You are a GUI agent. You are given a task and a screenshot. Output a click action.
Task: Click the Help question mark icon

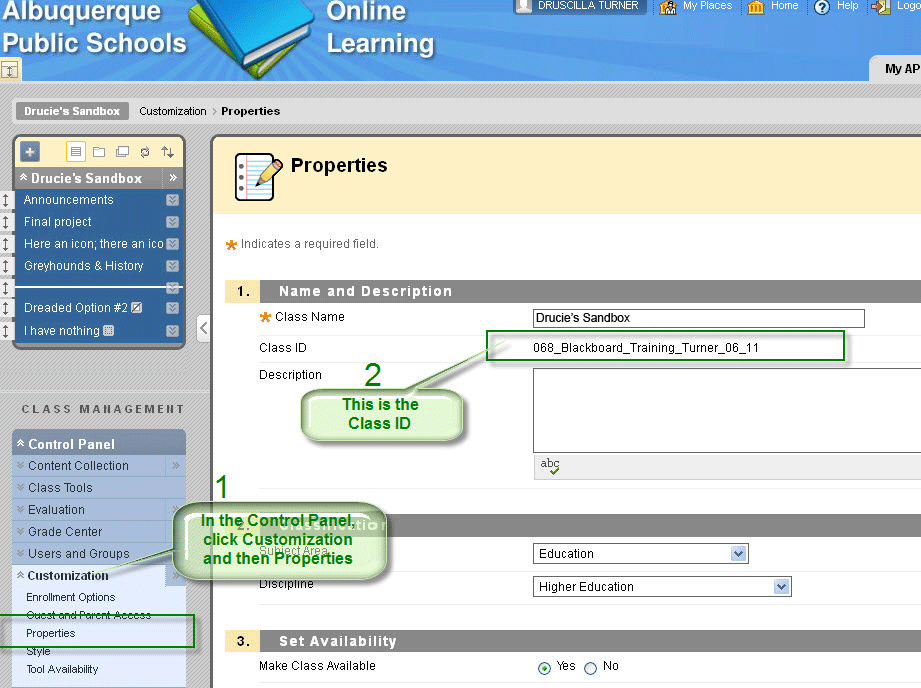point(822,6)
